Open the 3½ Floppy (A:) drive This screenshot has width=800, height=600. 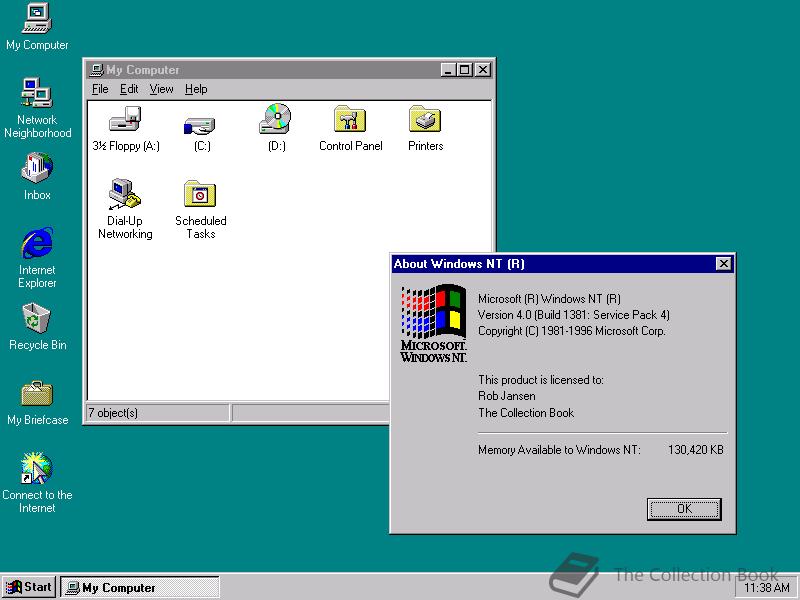pyautogui.click(x=124, y=122)
